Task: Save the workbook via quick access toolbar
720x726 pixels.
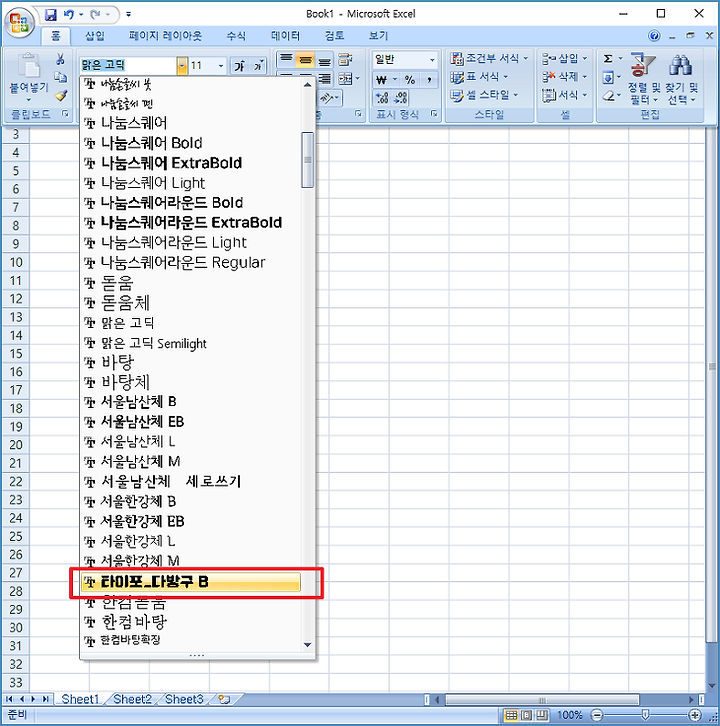Action: point(50,15)
